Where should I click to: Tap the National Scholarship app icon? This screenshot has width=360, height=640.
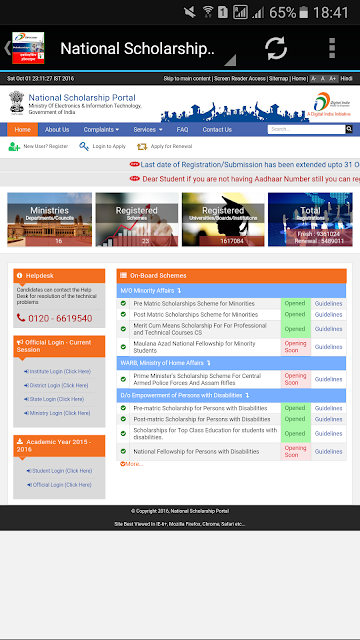28,48
